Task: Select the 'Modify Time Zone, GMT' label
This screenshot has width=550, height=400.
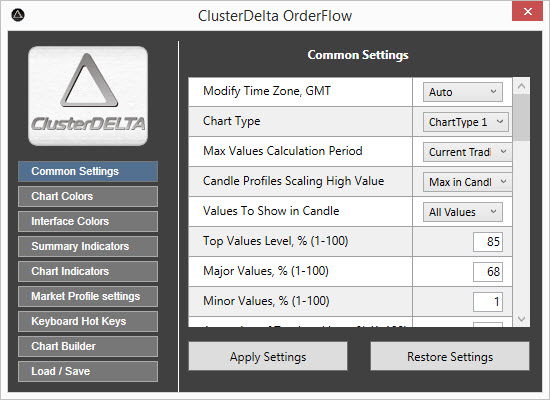Action: click(x=267, y=91)
